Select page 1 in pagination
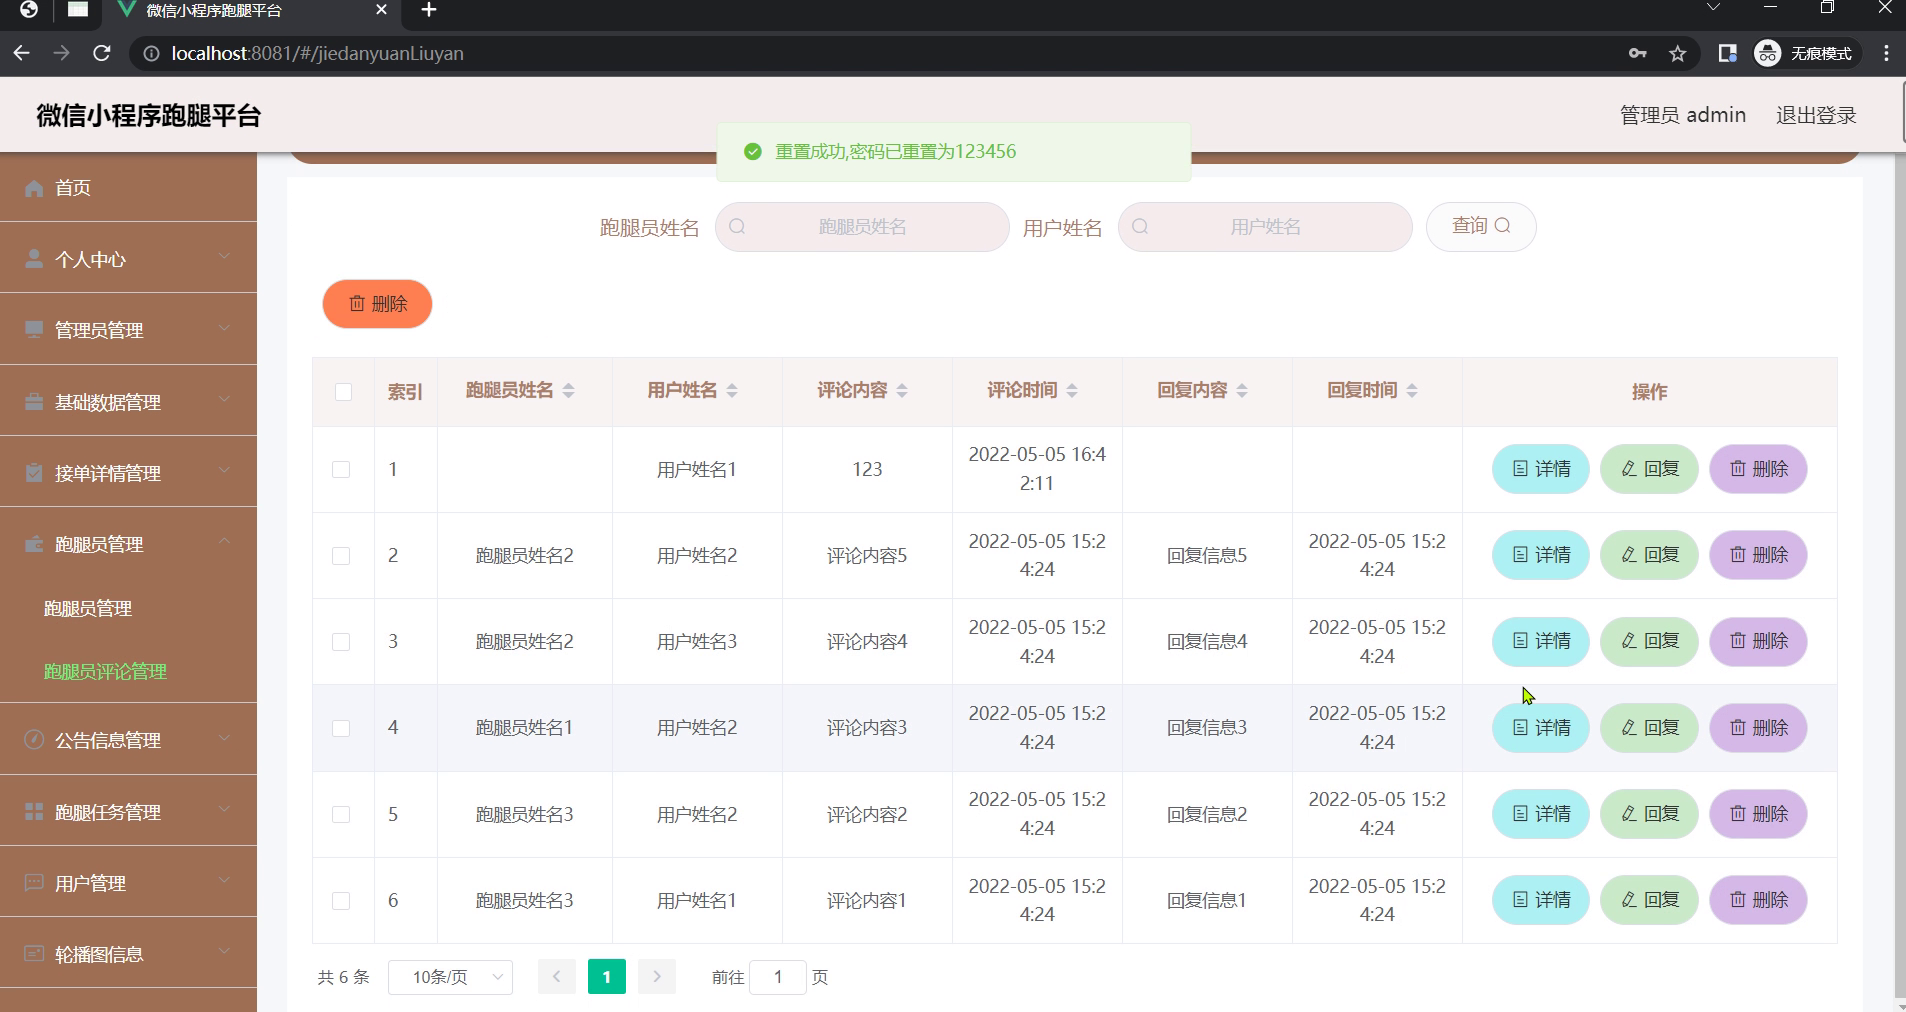This screenshot has height=1012, width=1906. click(607, 977)
